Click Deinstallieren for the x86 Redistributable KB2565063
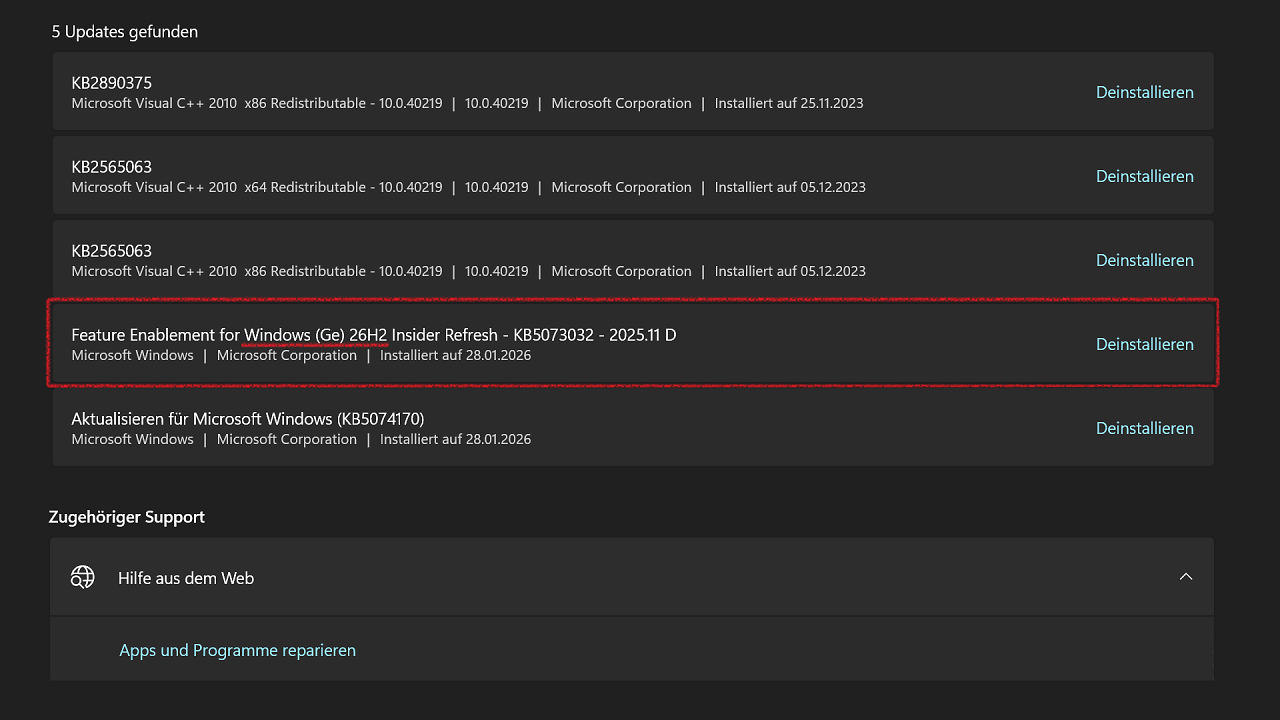 coord(1145,260)
